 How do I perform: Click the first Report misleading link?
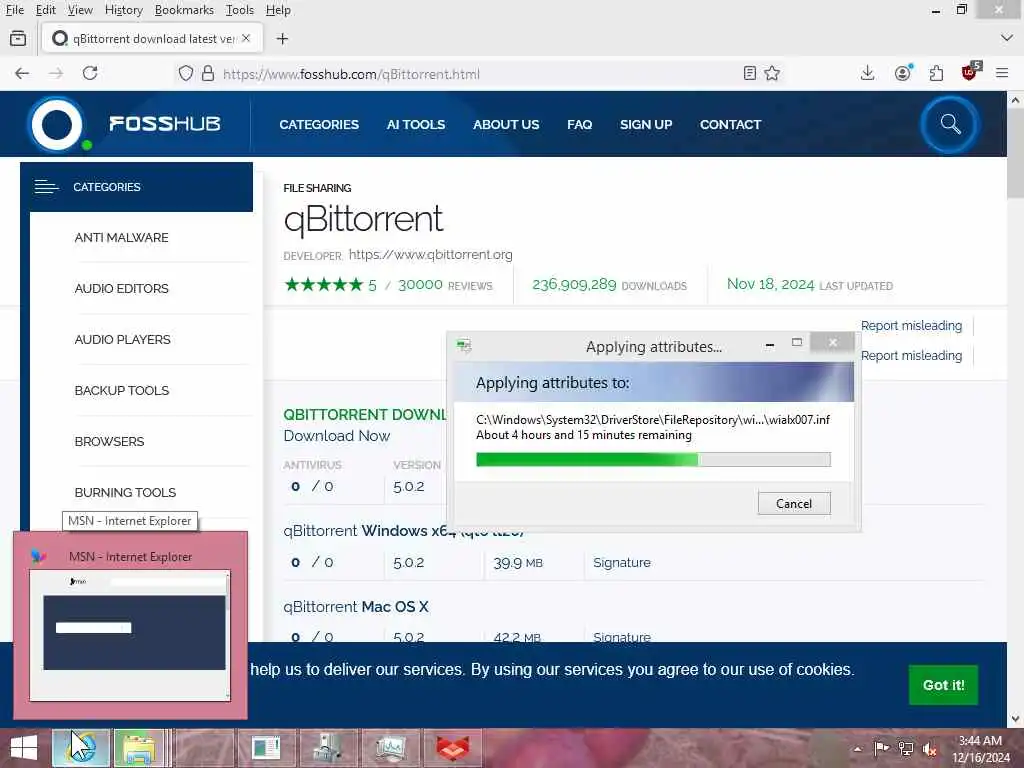tap(911, 325)
